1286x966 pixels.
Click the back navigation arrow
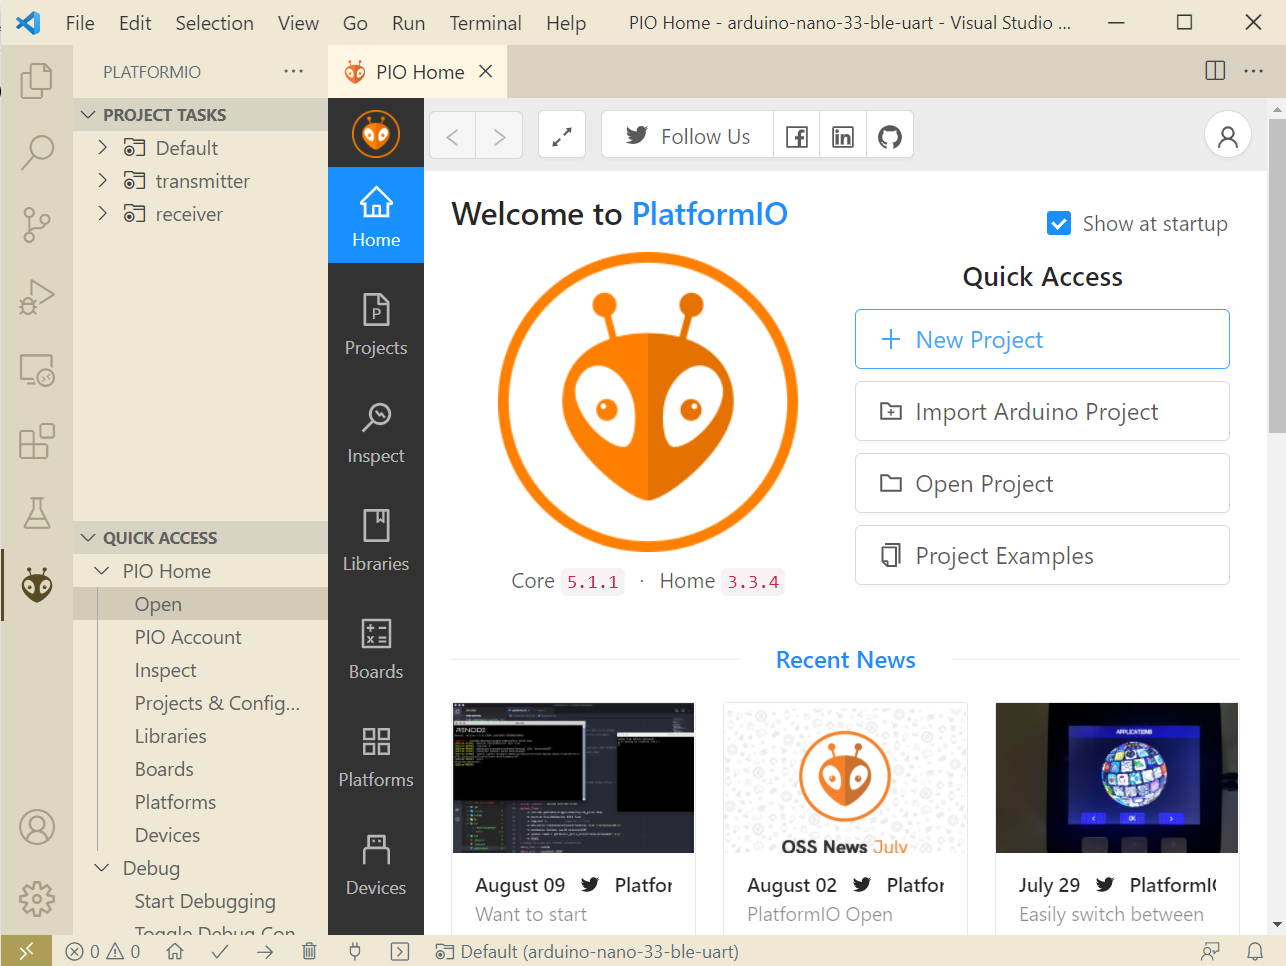tap(453, 136)
